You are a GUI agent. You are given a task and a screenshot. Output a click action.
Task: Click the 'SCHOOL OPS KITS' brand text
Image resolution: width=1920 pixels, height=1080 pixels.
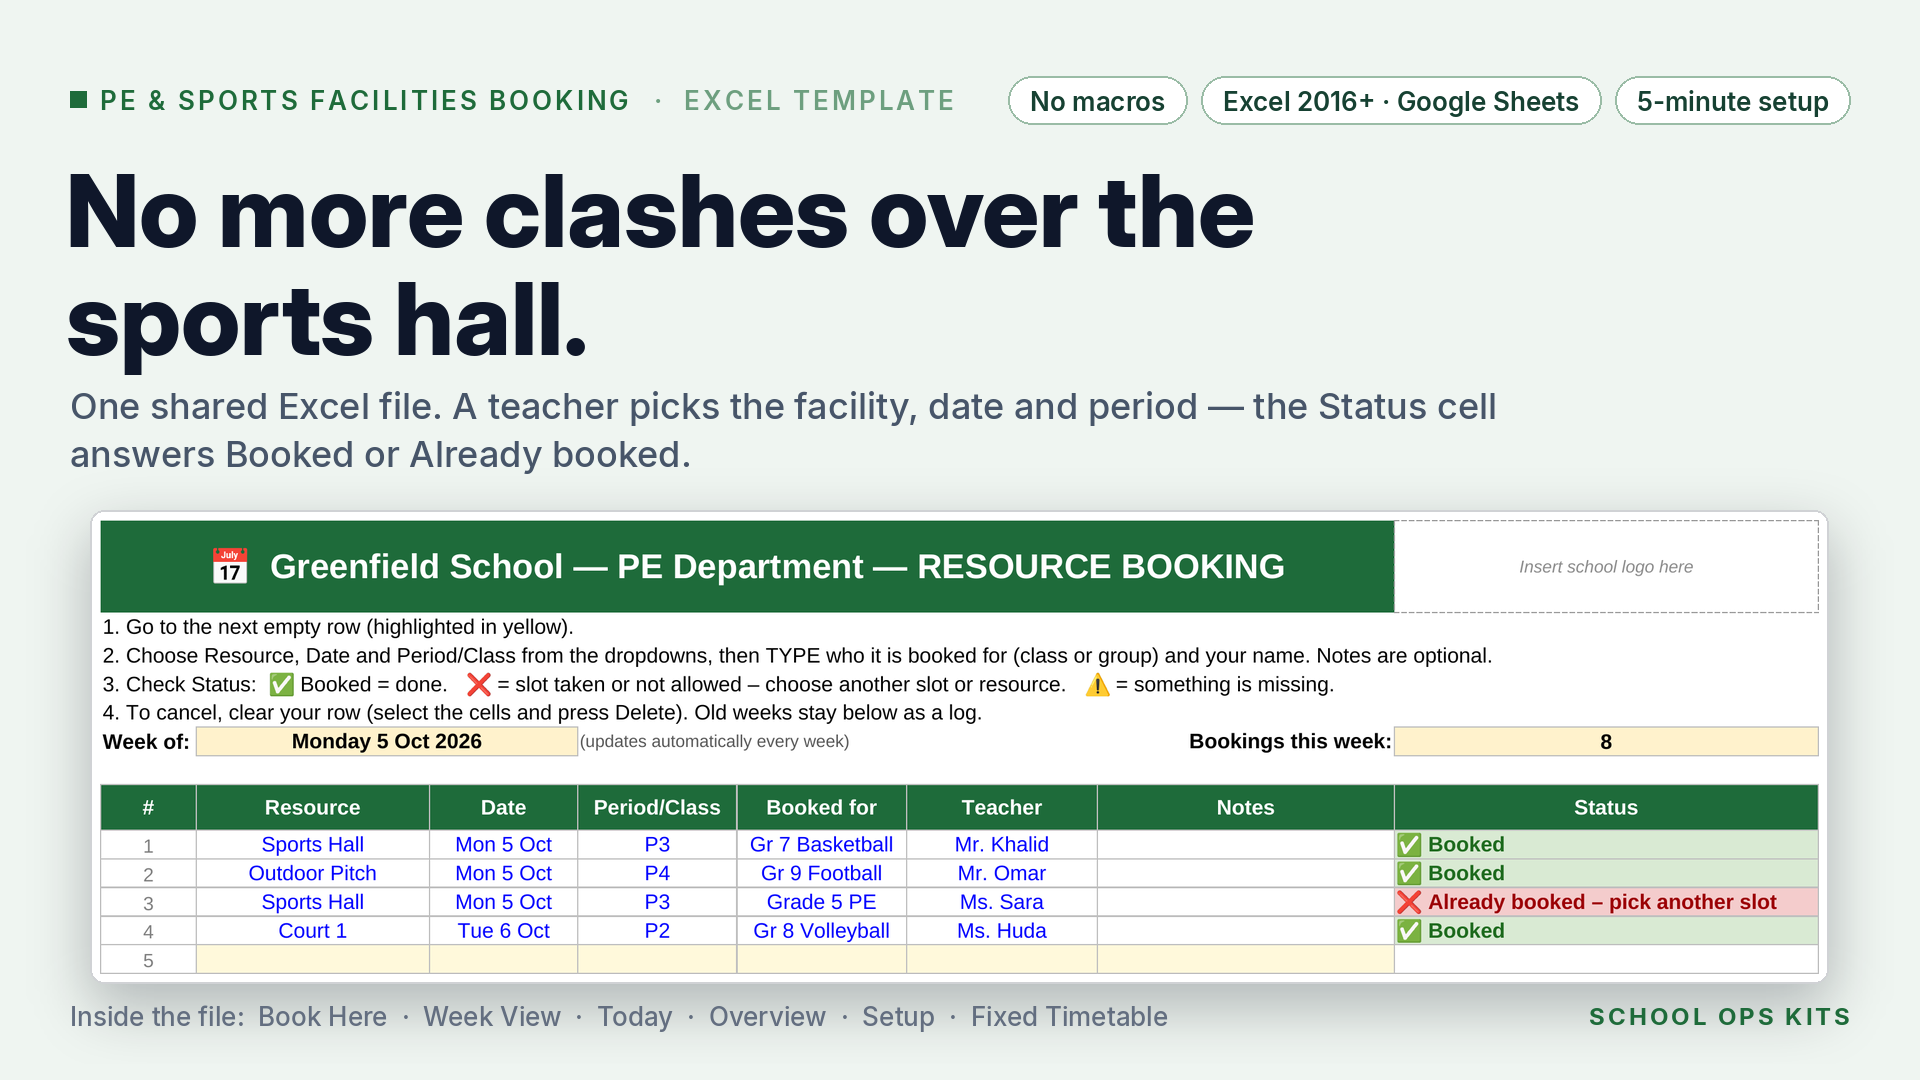[x=1719, y=1016]
